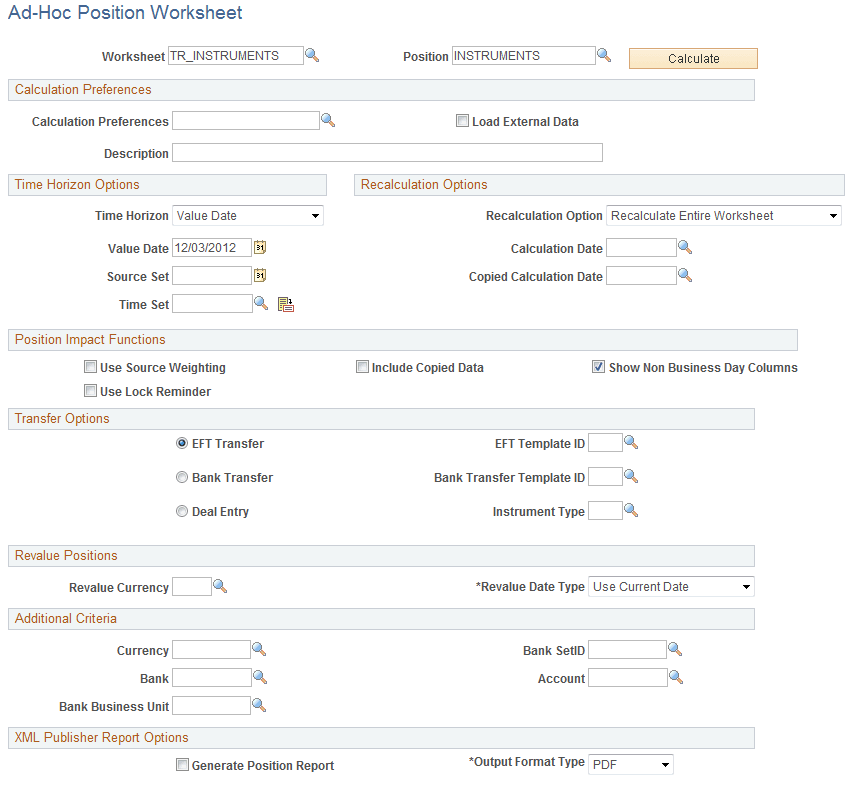Viewport: 856px width, 787px height.
Task: Enable the Load External Data checkbox
Action: (x=462, y=120)
